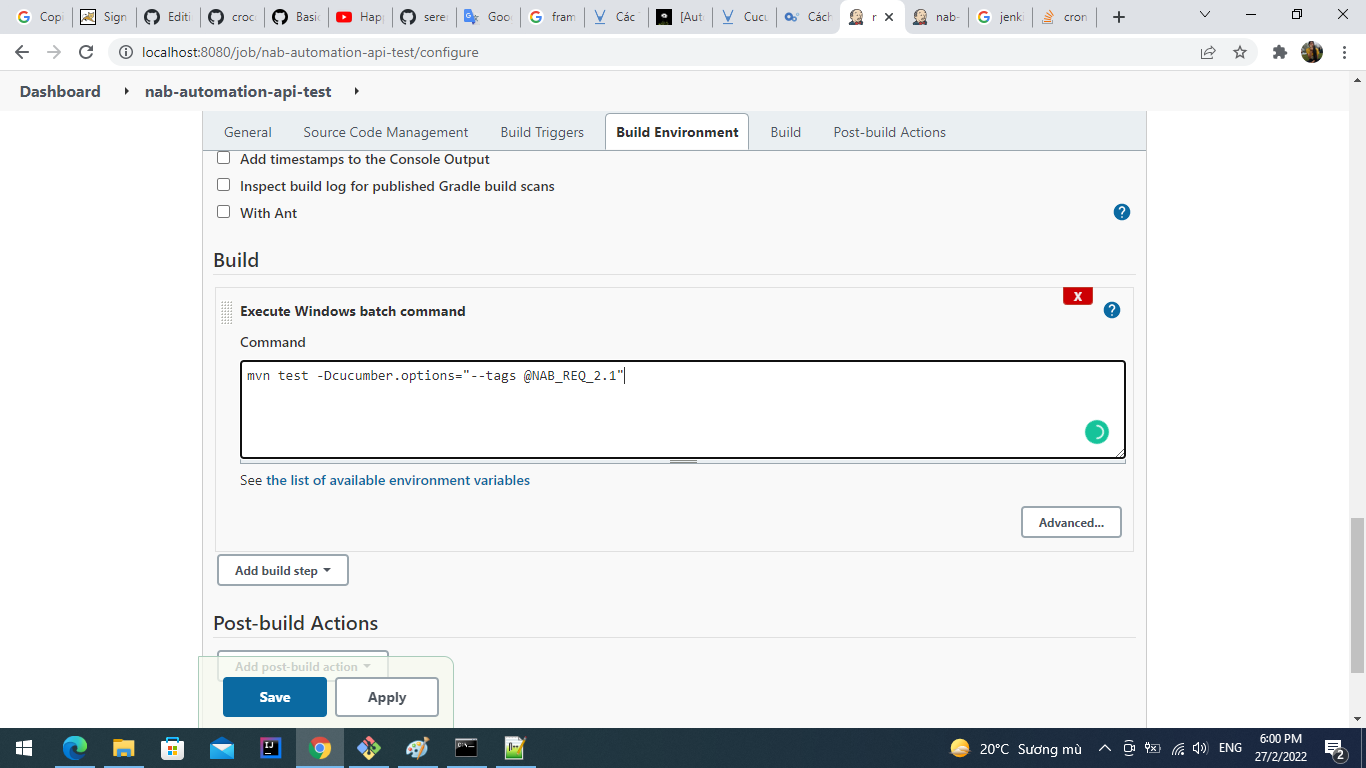This screenshot has width=1366, height=768.
Task: Check Inspect build log for Gradle build scans
Action: (x=224, y=185)
